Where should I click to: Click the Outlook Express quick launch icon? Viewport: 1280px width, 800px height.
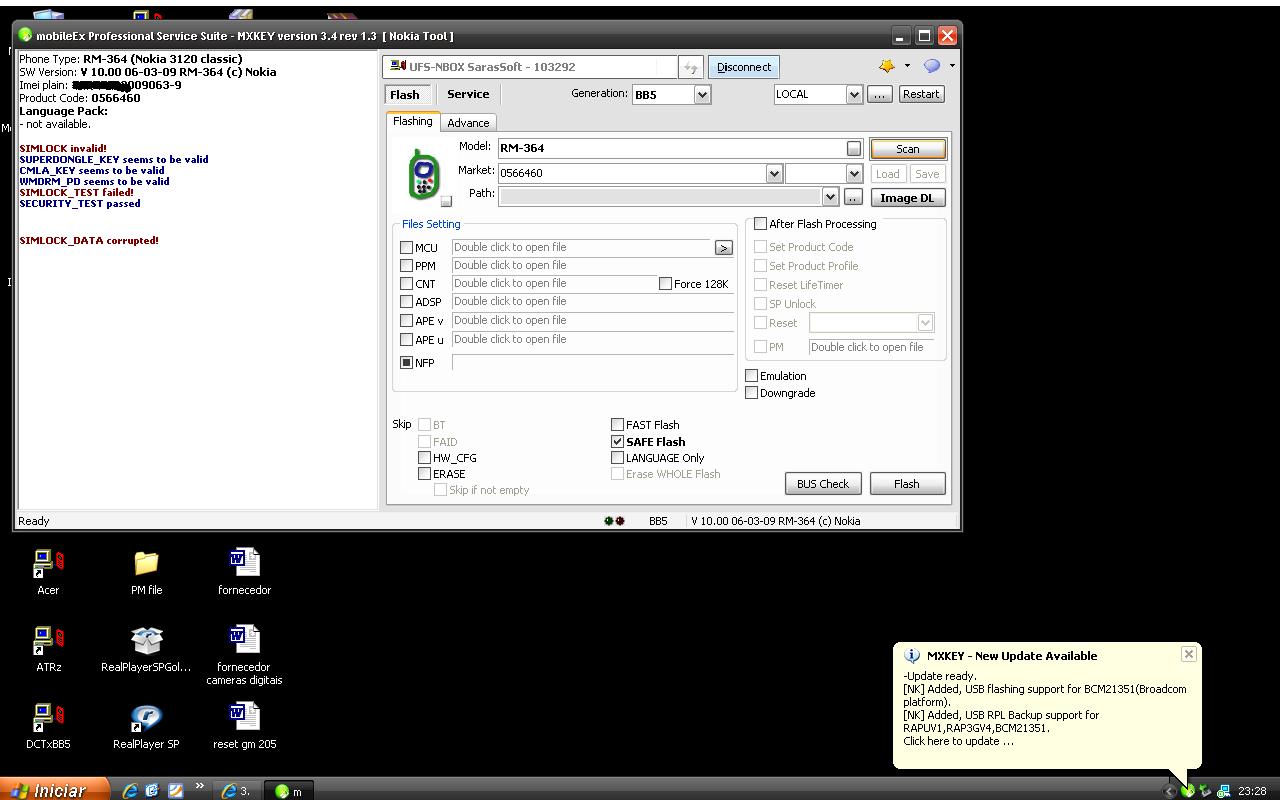152,790
